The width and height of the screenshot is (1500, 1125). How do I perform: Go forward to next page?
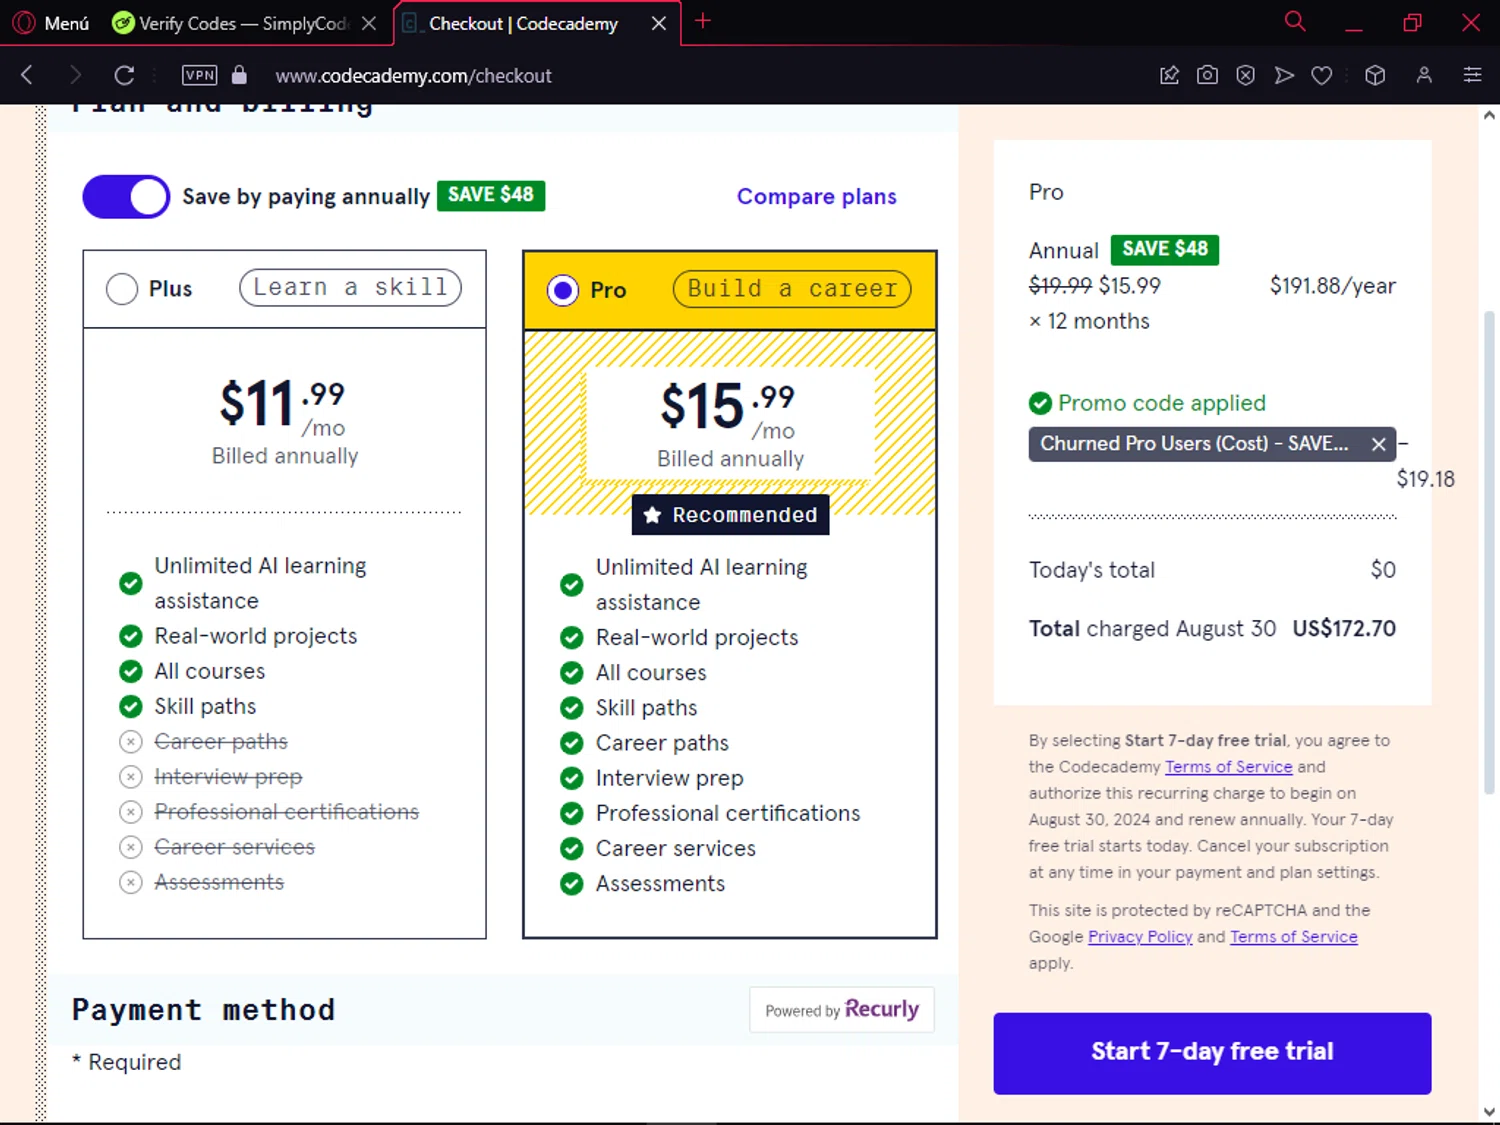click(75, 75)
